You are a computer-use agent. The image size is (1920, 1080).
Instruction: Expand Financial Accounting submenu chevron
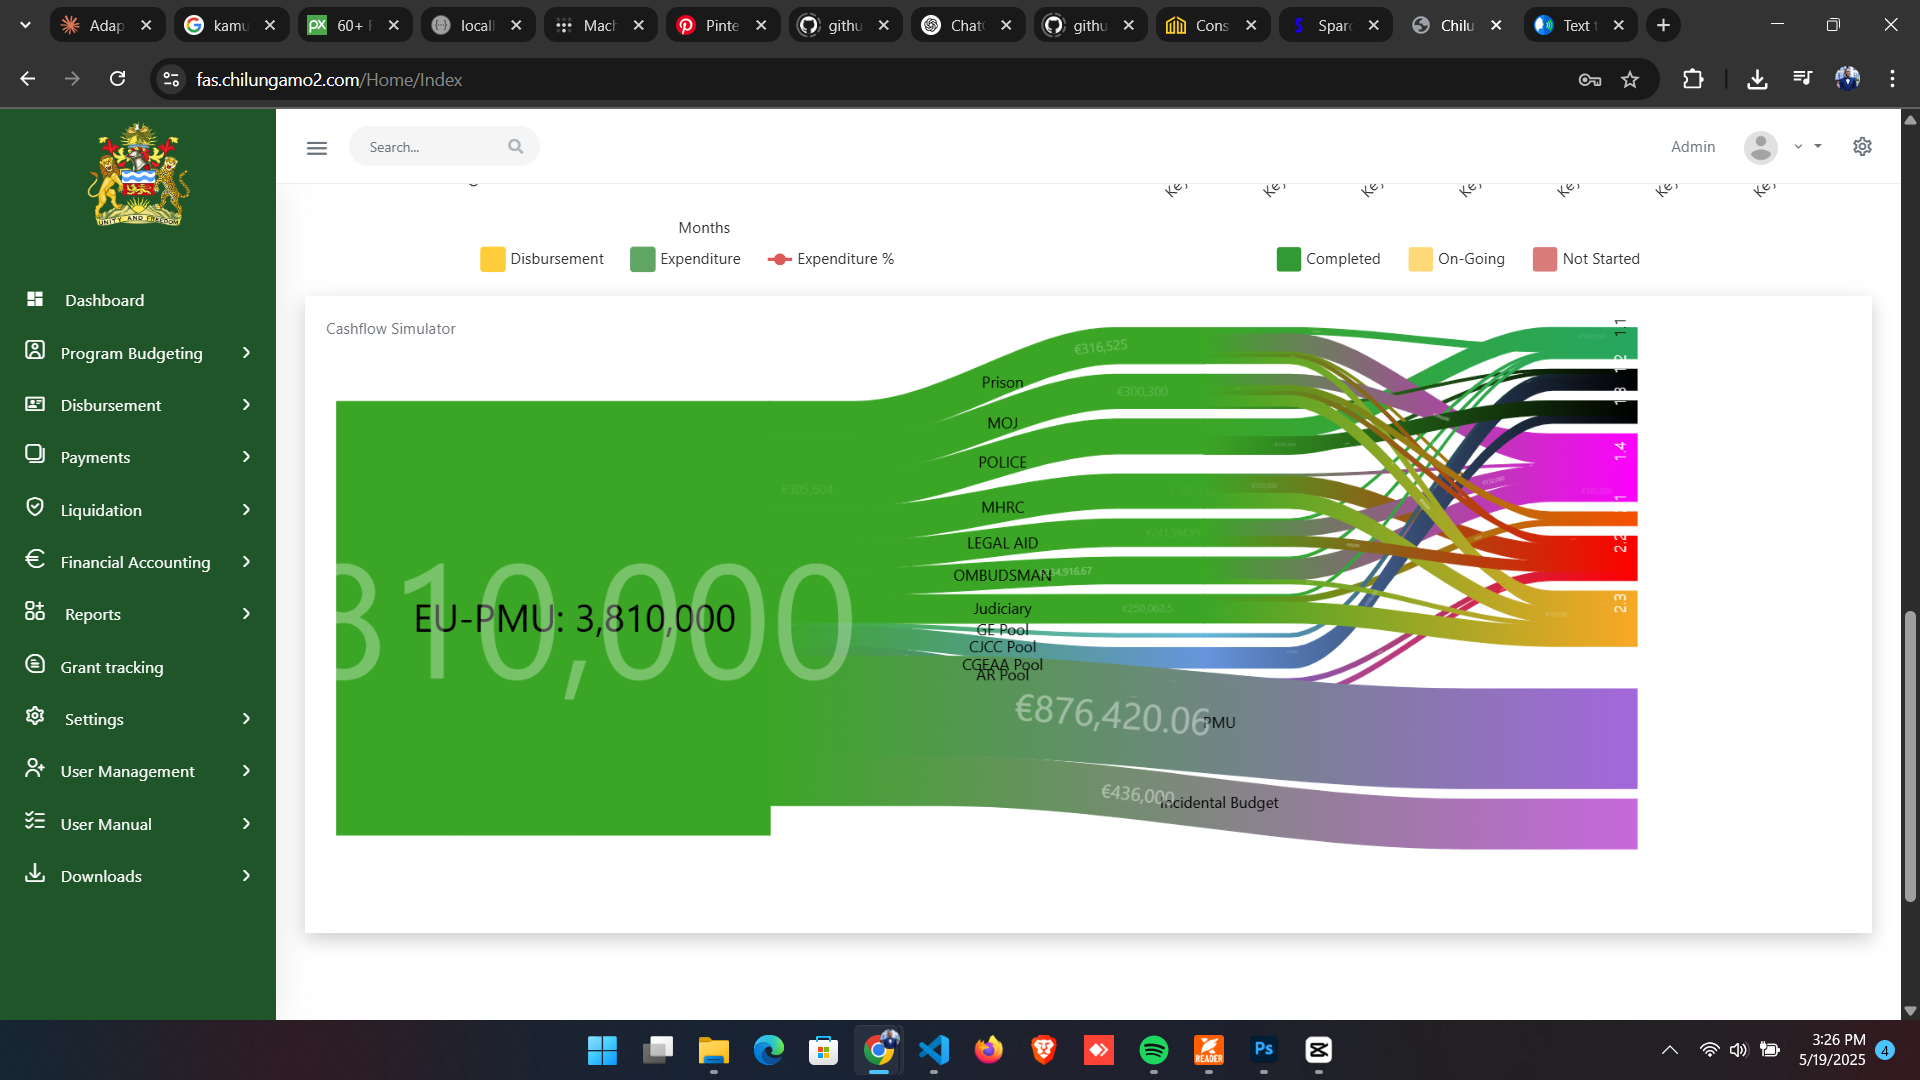point(246,562)
